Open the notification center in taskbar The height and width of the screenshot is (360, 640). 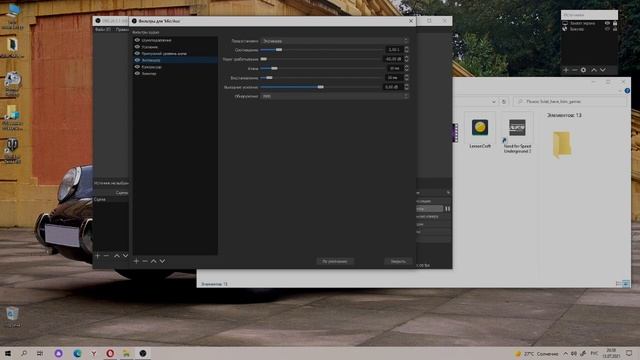point(629,353)
